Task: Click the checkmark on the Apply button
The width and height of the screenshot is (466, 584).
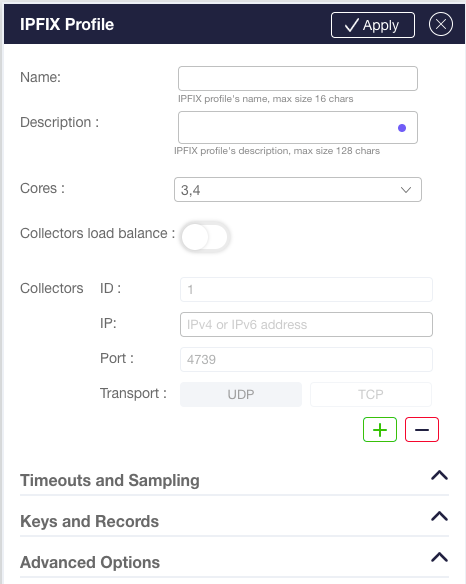Action: pyautogui.click(x=352, y=25)
